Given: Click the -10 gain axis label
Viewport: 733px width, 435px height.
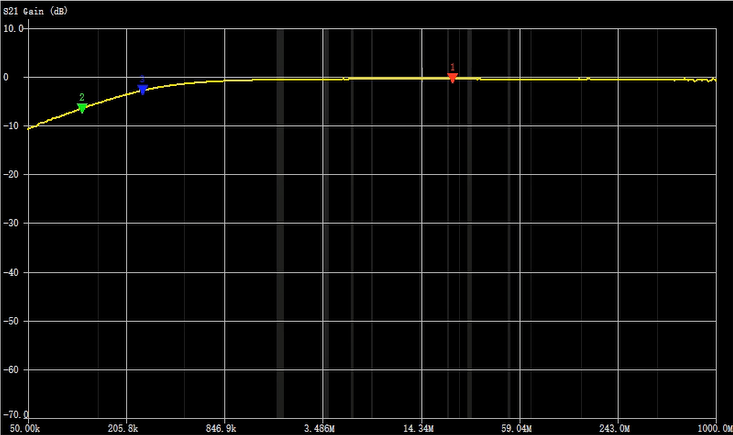Looking at the screenshot, I should (x=13, y=126).
